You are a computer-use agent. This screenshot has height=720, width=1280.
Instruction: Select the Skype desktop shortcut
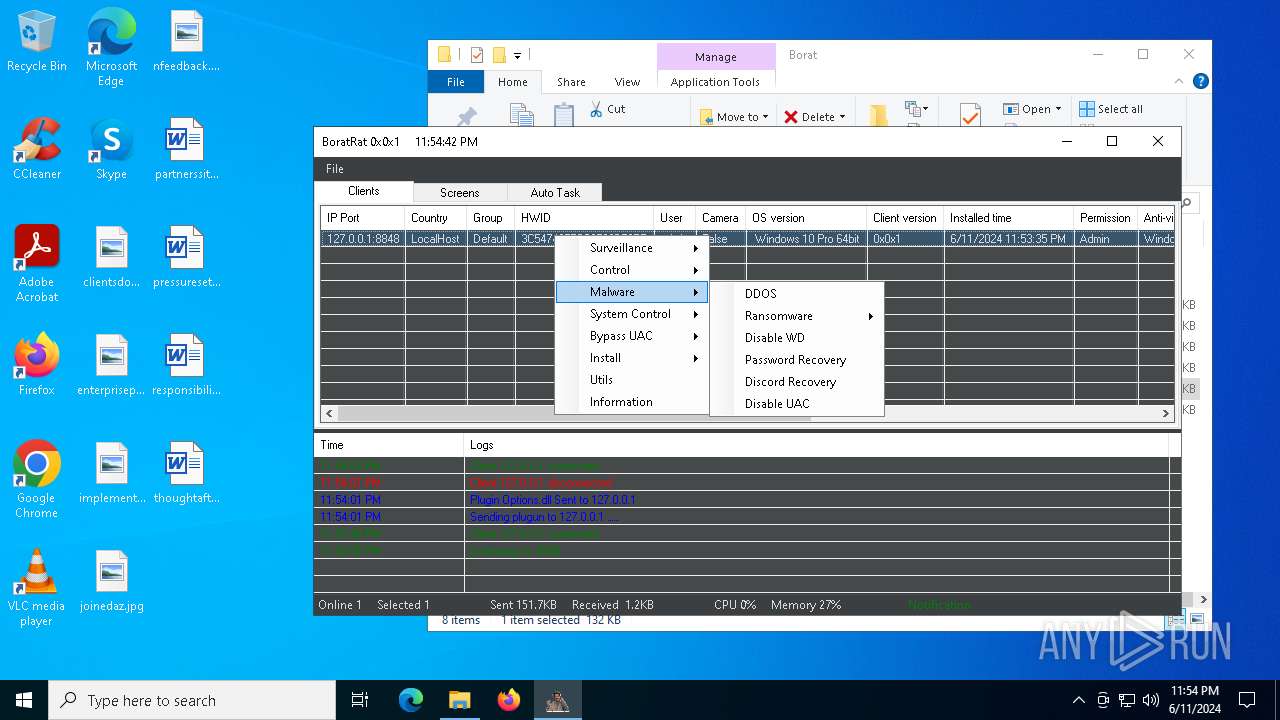(111, 149)
